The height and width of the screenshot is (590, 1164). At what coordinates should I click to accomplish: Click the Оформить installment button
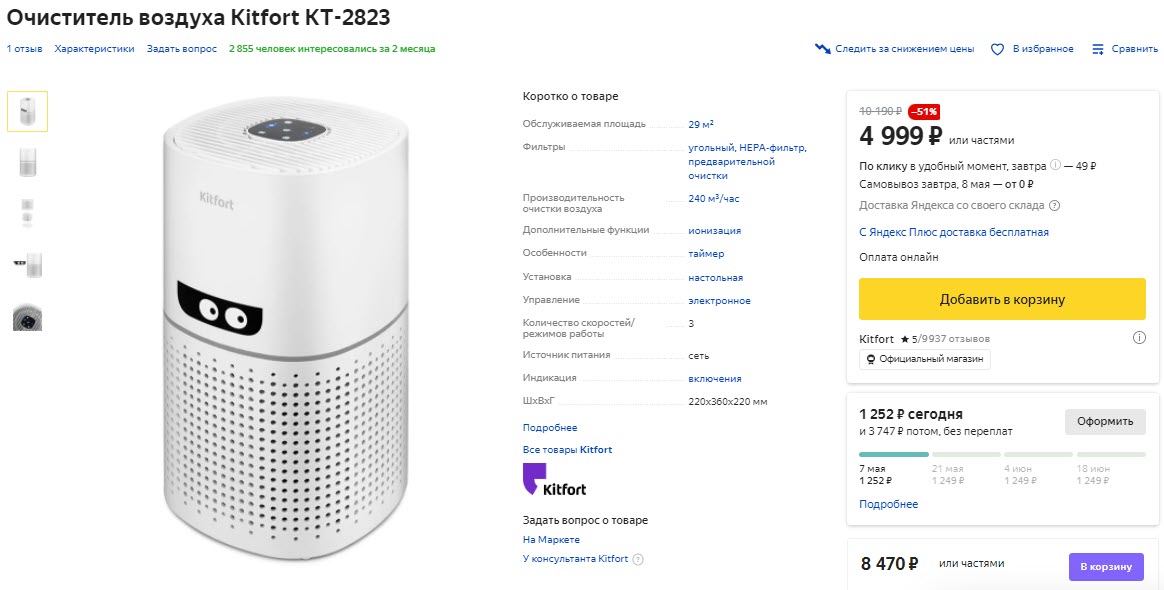coord(1105,421)
